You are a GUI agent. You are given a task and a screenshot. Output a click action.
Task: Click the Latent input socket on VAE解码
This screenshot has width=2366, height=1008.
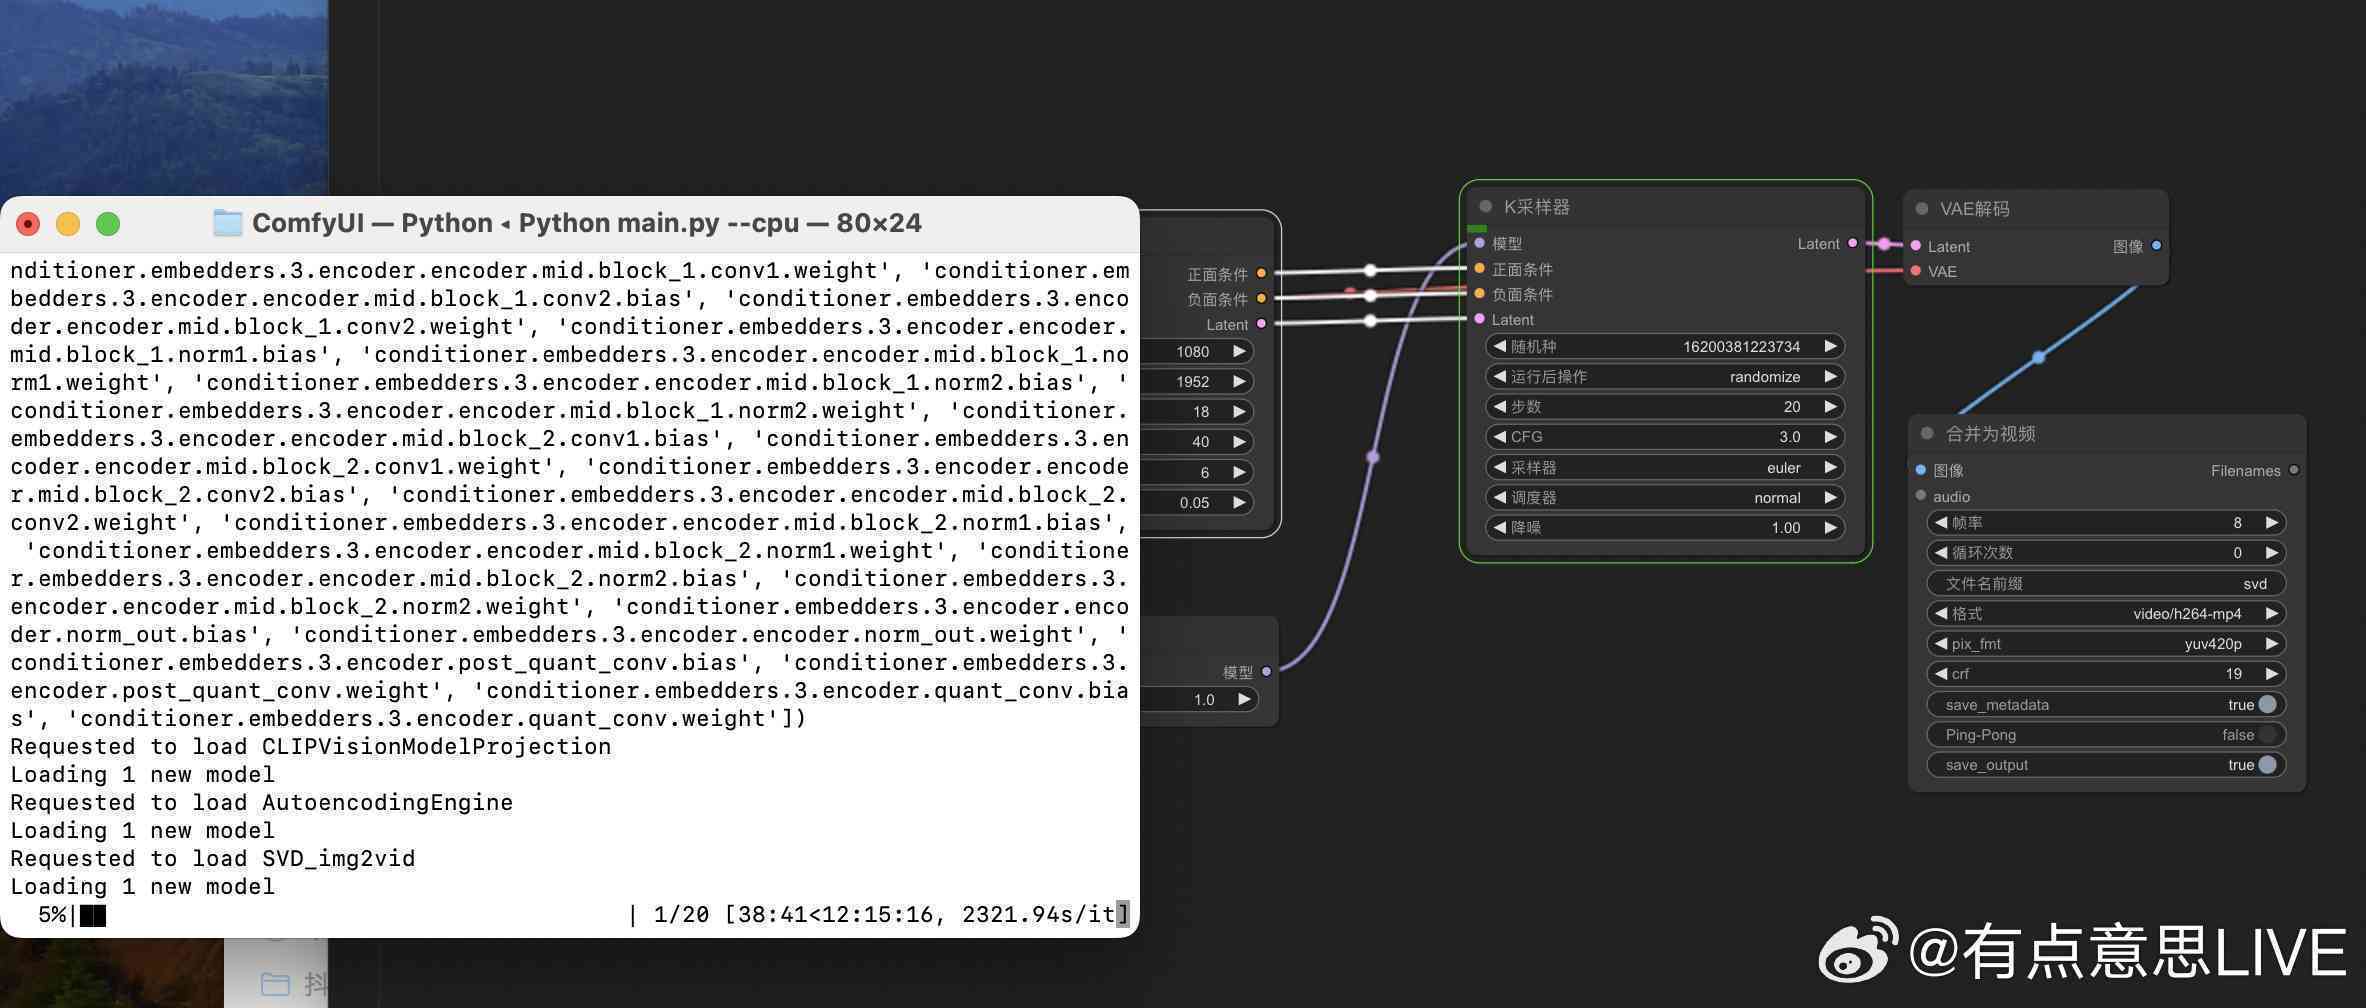pyautogui.click(x=1915, y=246)
